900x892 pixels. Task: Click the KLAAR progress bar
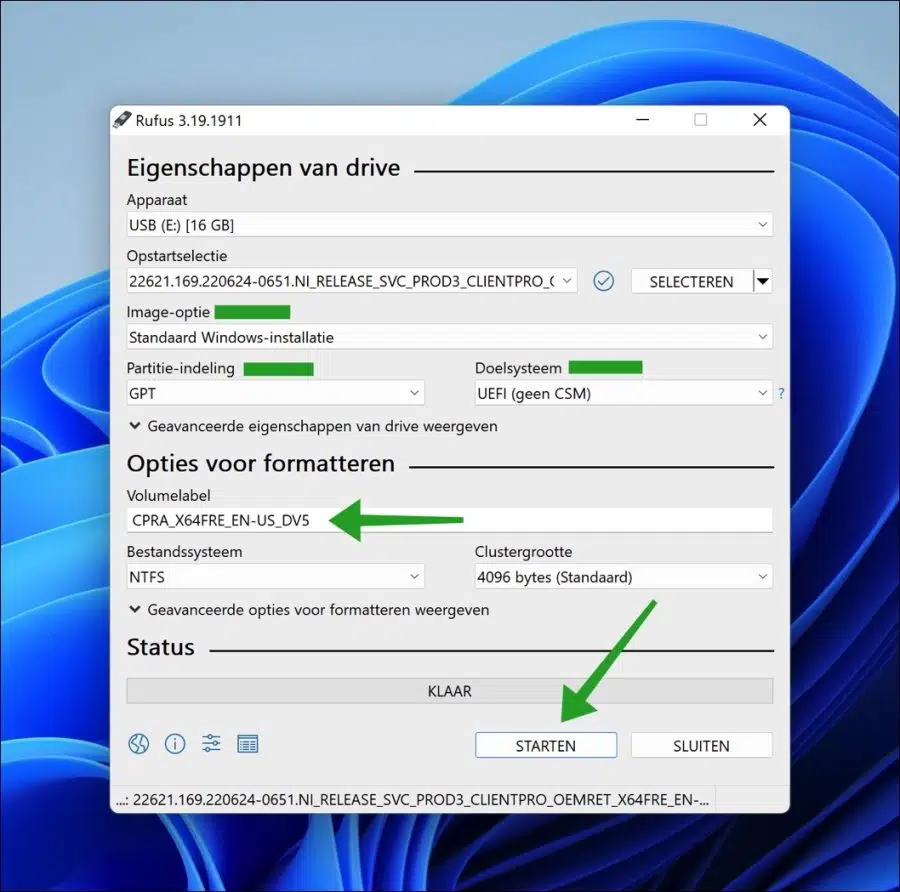pos(449,691)
